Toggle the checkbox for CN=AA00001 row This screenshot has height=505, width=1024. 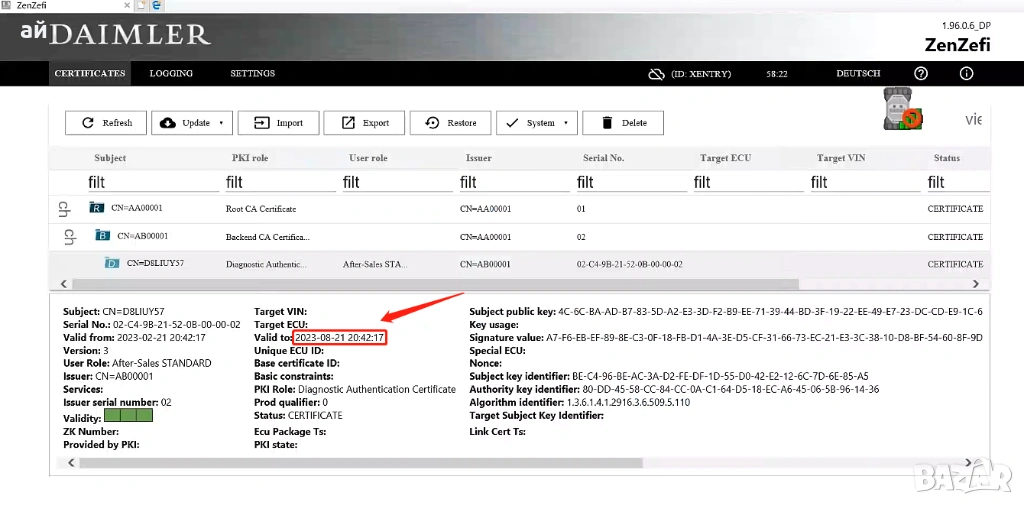click(x=65, y=209)
